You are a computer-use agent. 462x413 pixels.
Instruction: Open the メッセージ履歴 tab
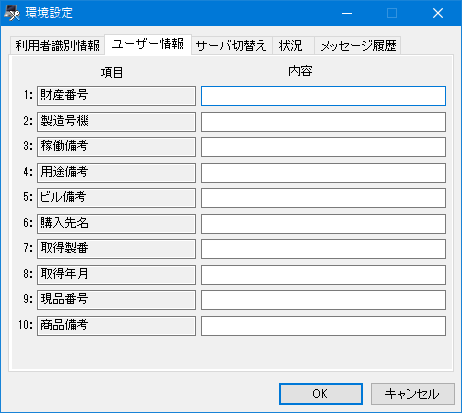coord(358,45)
